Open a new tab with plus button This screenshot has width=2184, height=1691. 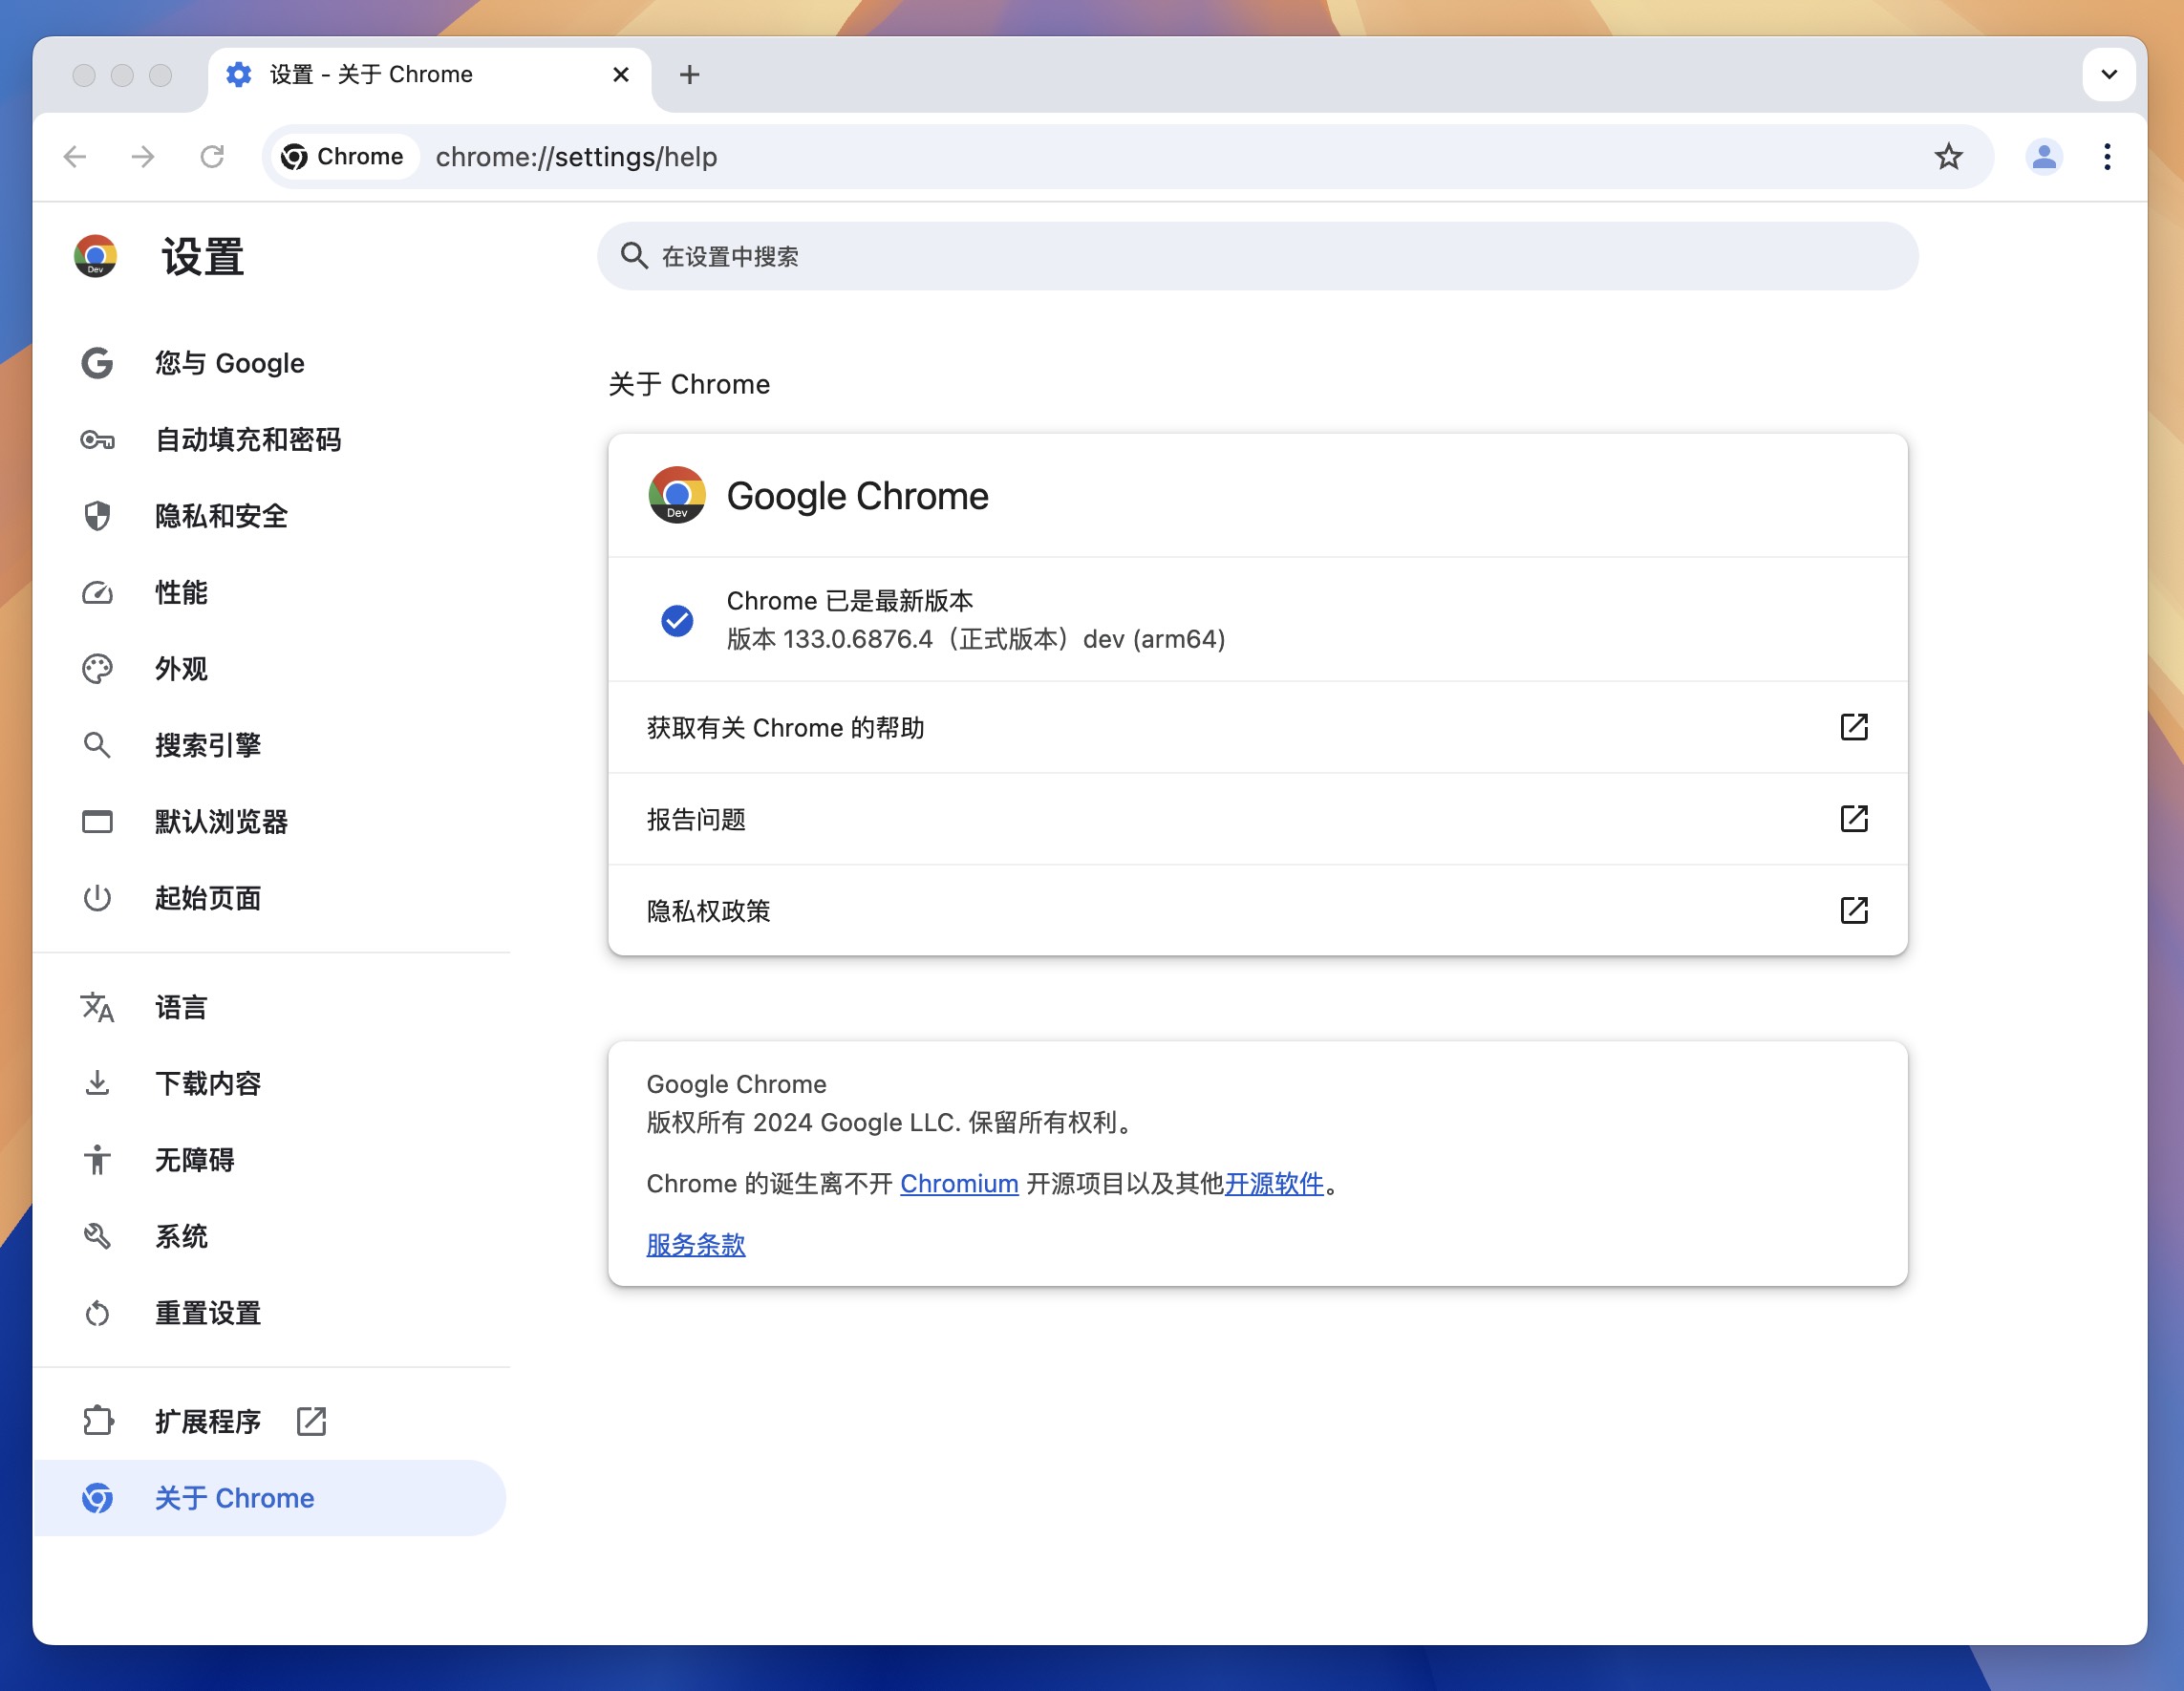point(689,74)
